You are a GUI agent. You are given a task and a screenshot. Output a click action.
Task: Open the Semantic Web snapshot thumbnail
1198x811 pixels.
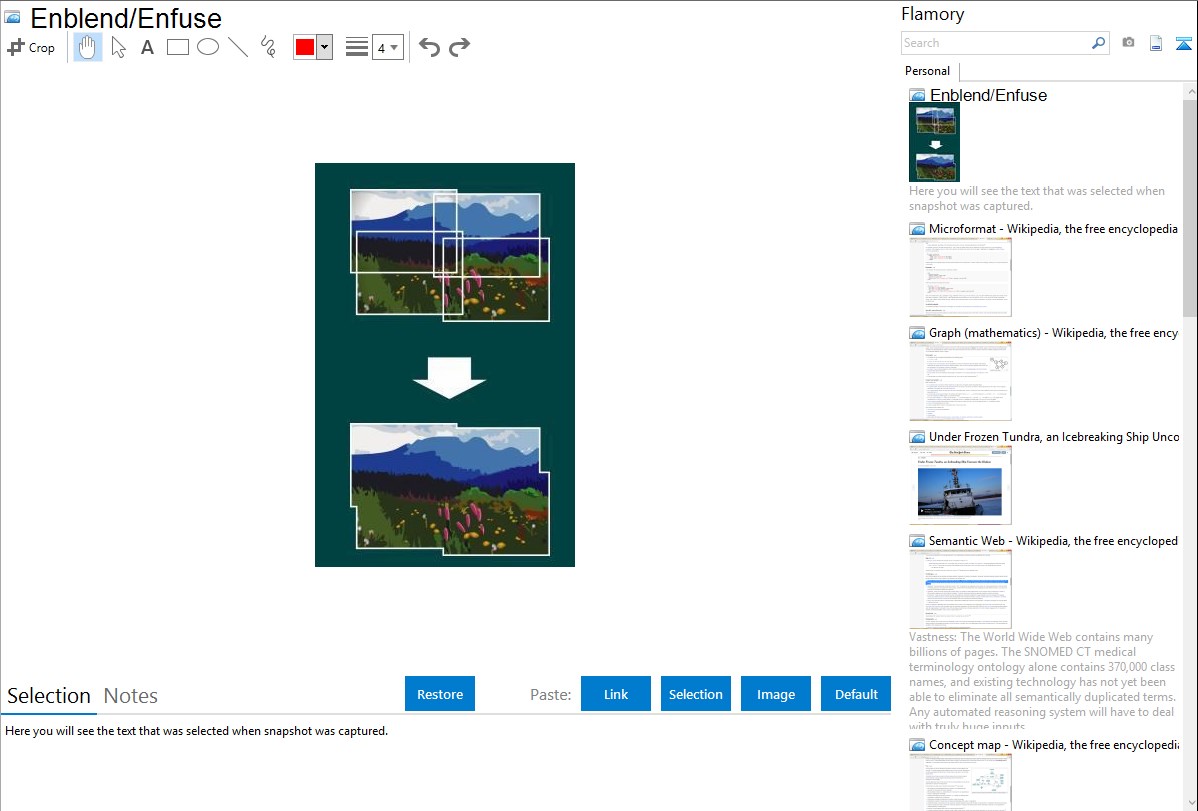coord(960,589)
